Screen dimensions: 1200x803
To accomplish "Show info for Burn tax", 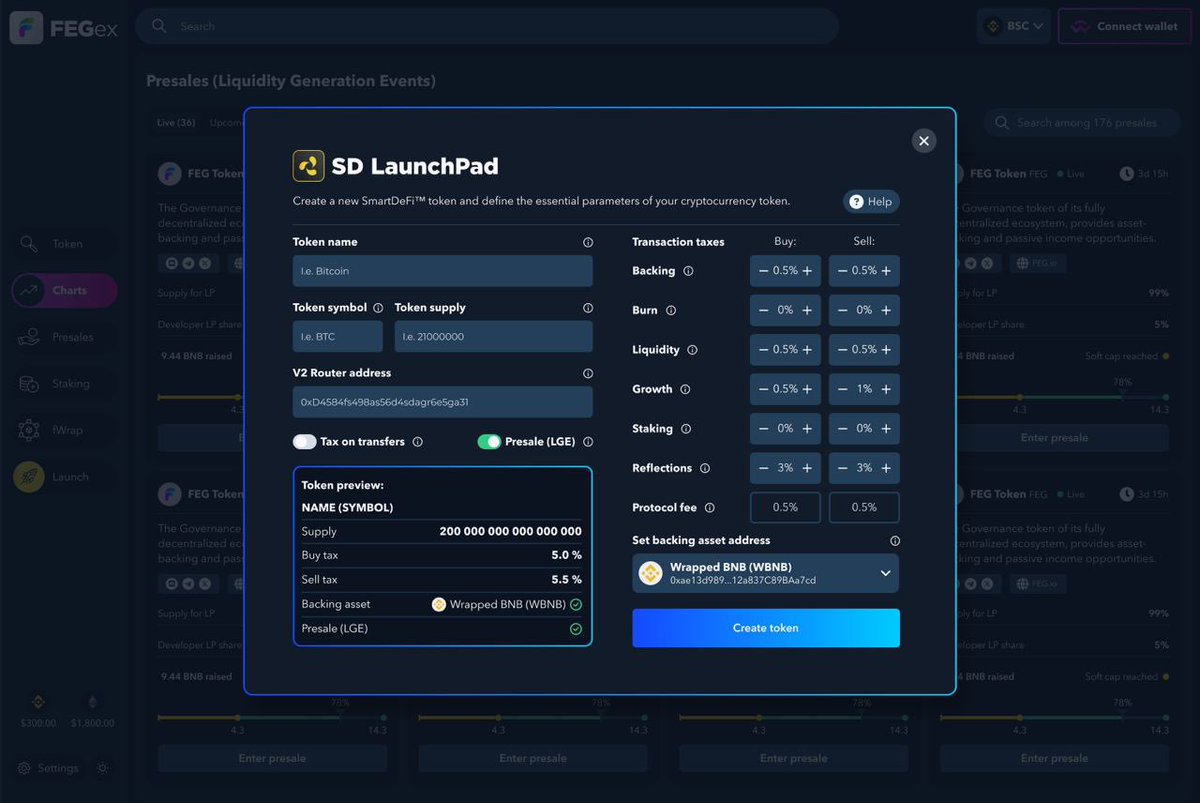I will click(671, 310).
